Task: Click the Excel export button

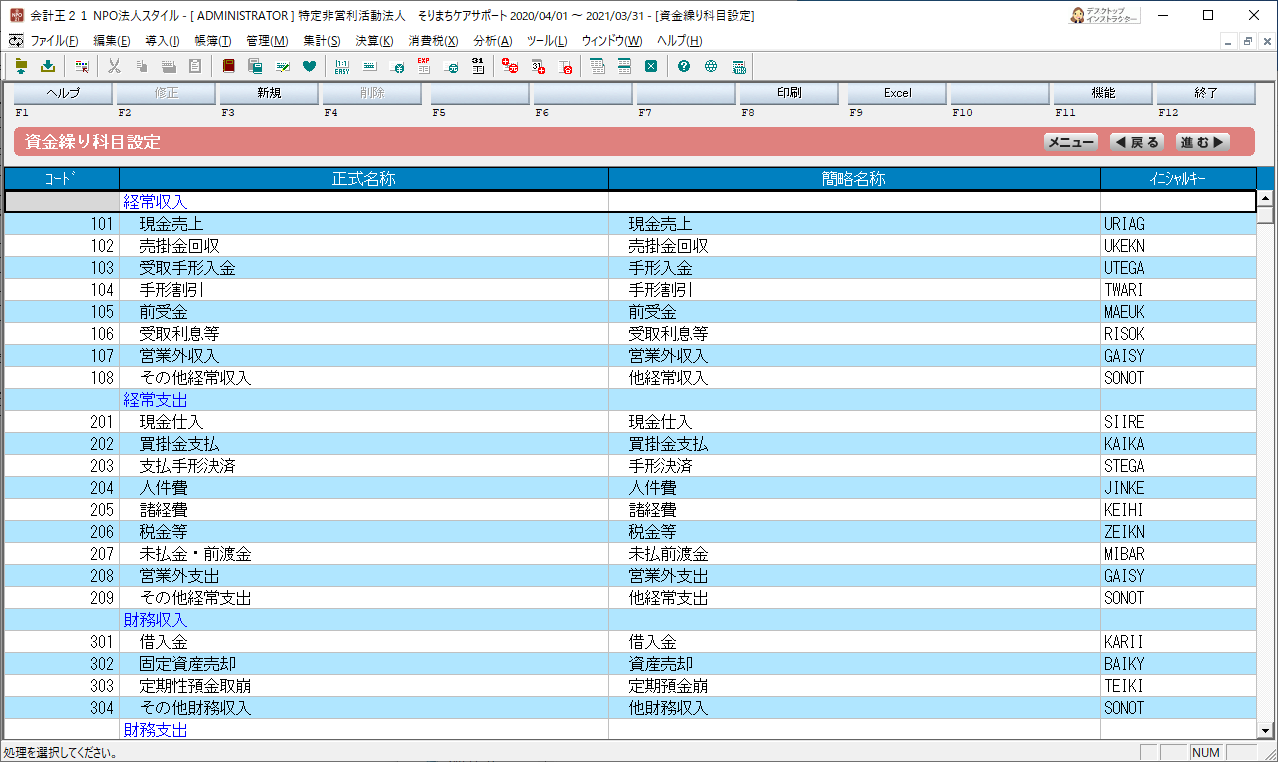Action: [x=897, y=93]
